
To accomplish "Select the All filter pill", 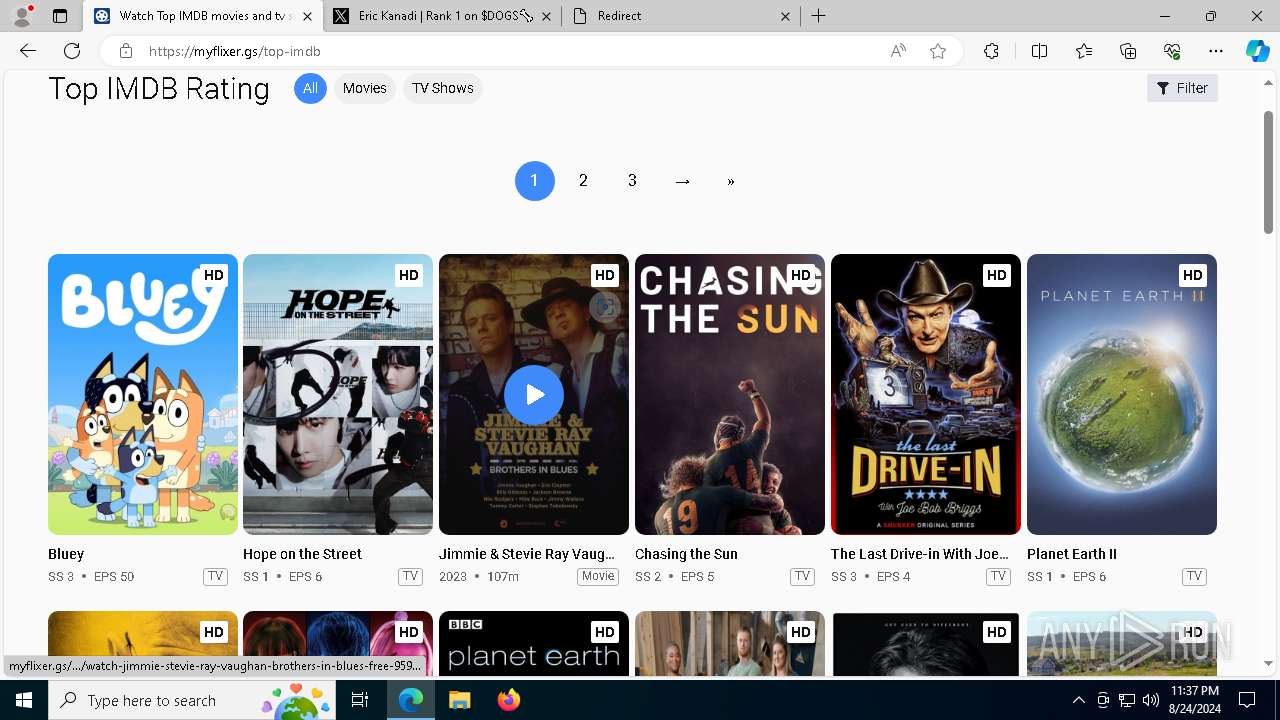I will 310,88.
